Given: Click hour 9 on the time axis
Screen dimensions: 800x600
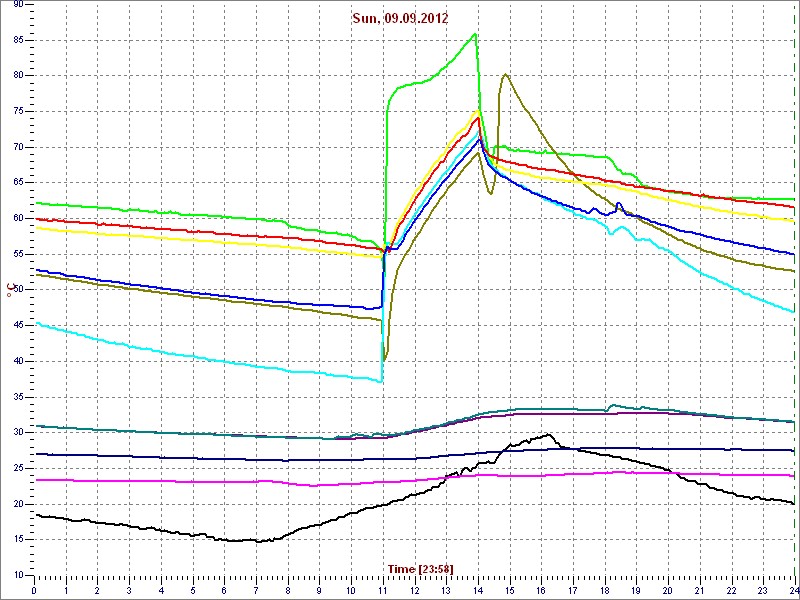Looking at the screenshot, I should (319, 588).
